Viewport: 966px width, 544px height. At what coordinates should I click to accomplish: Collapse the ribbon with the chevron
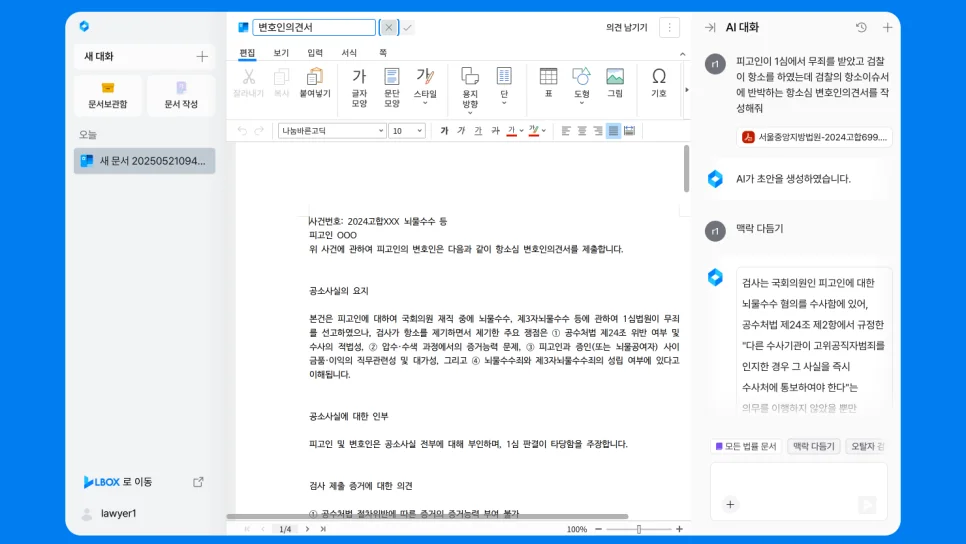coord(682,54)
